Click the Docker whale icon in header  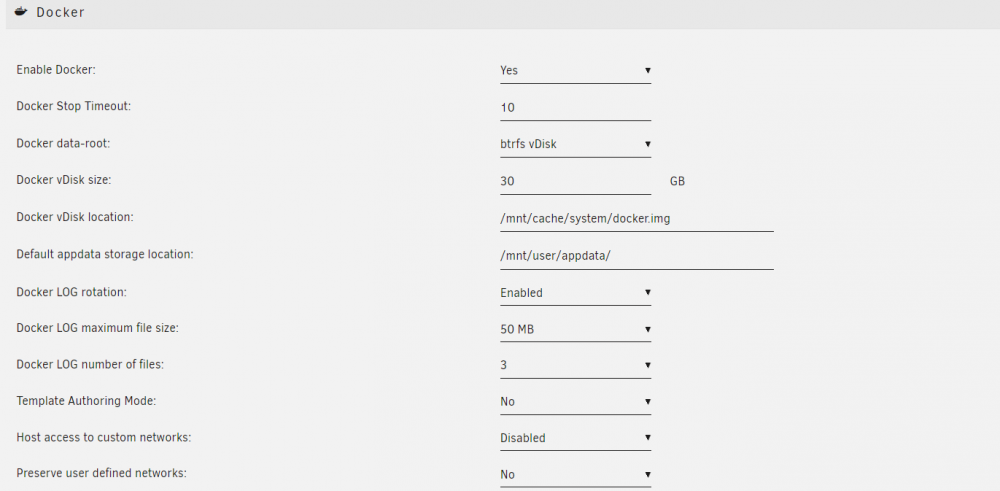point(21,11)
